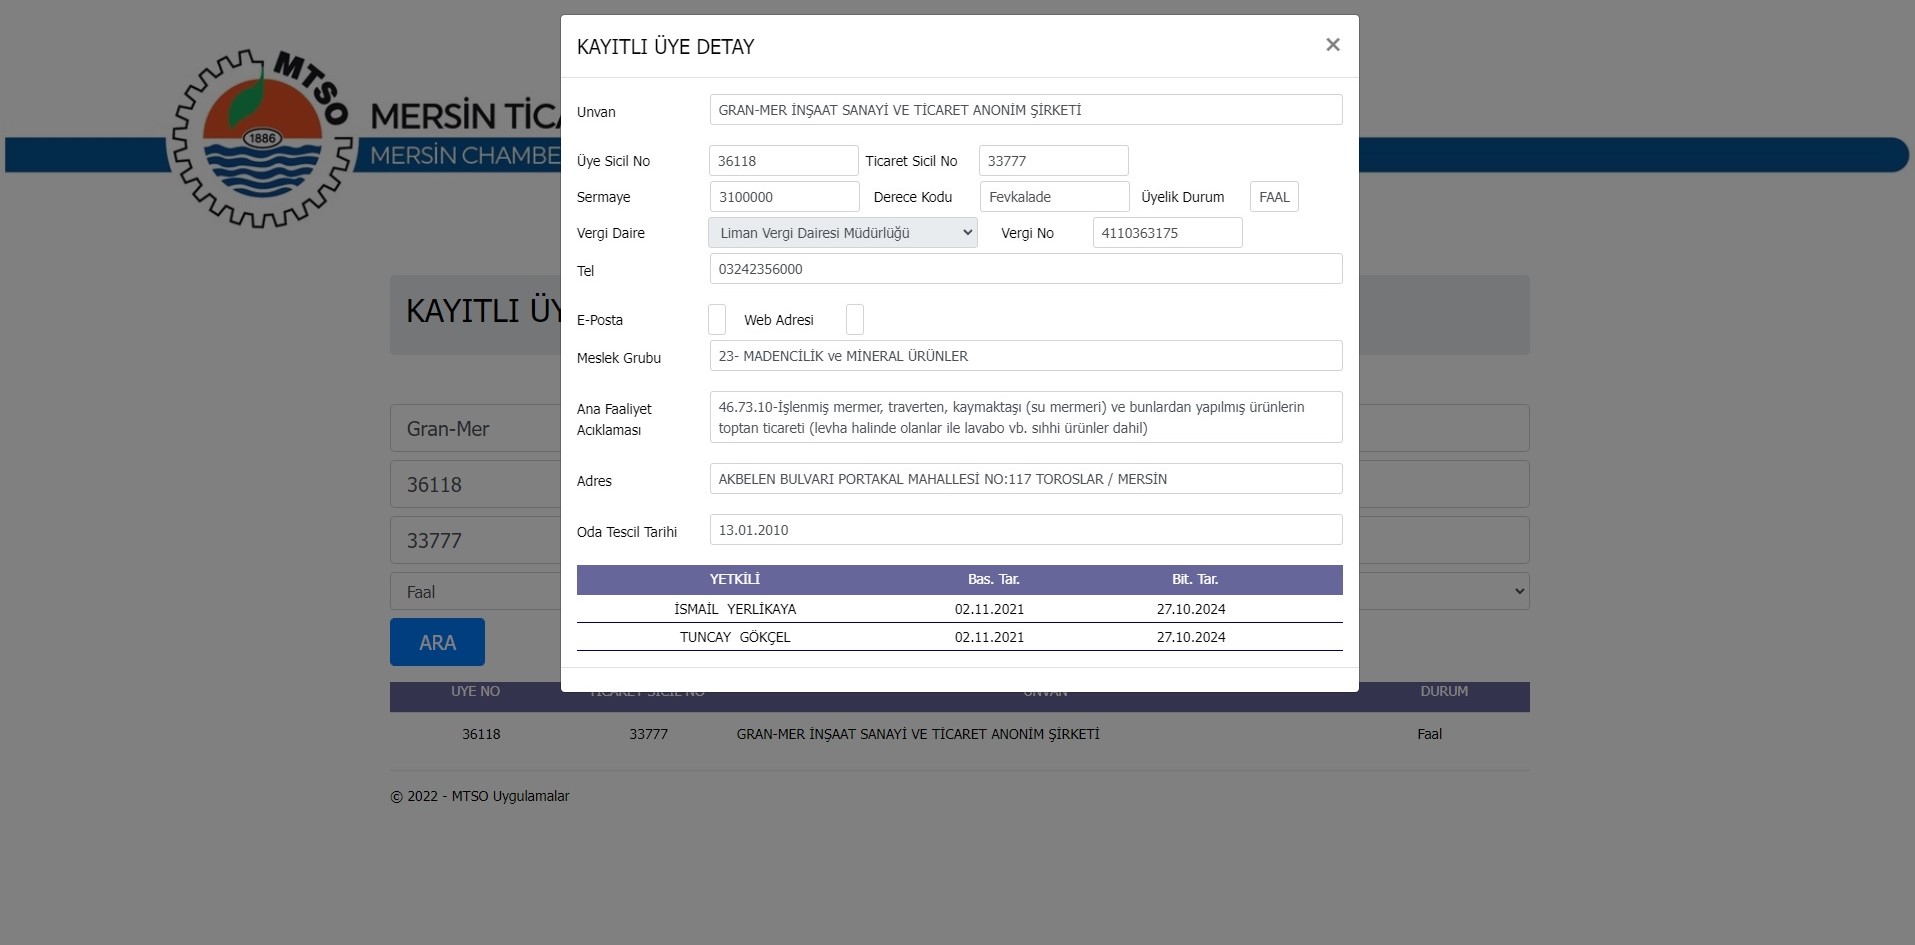Close the Kayıtlı Üye Detay dialog
The image size is (1915, 945).
[1332, 45]
